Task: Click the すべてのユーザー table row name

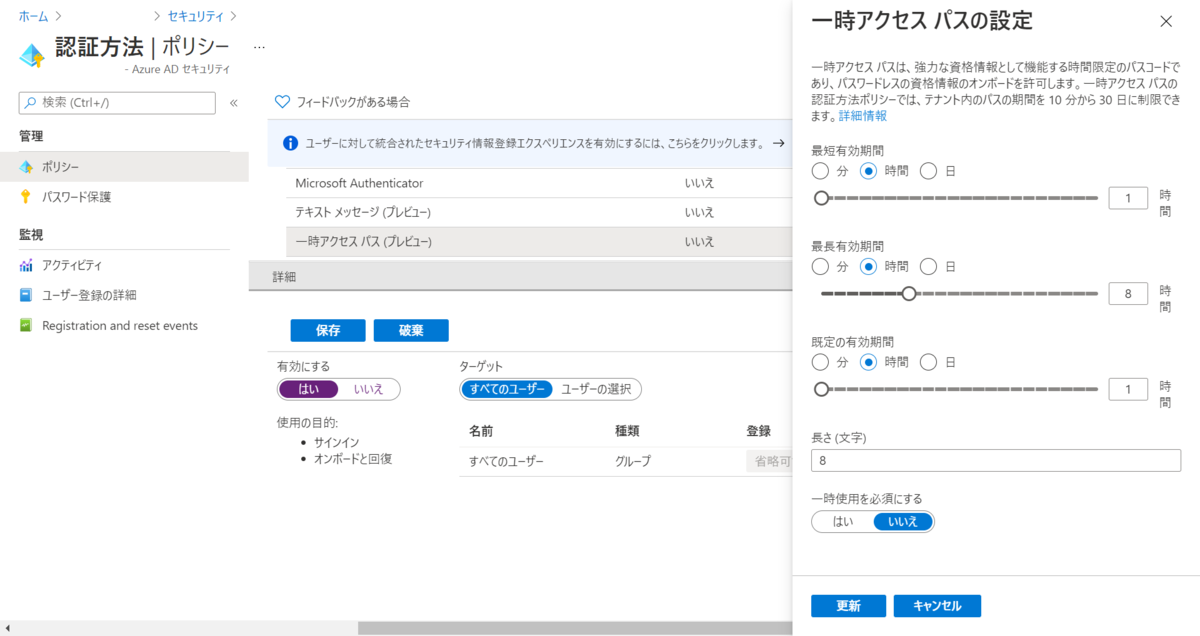Action: [x=506, y=461]
